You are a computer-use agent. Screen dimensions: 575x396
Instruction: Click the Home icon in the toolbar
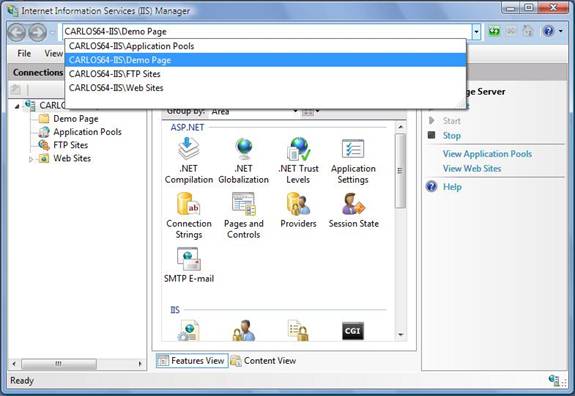pyautogui.click(x=528, y=31)
